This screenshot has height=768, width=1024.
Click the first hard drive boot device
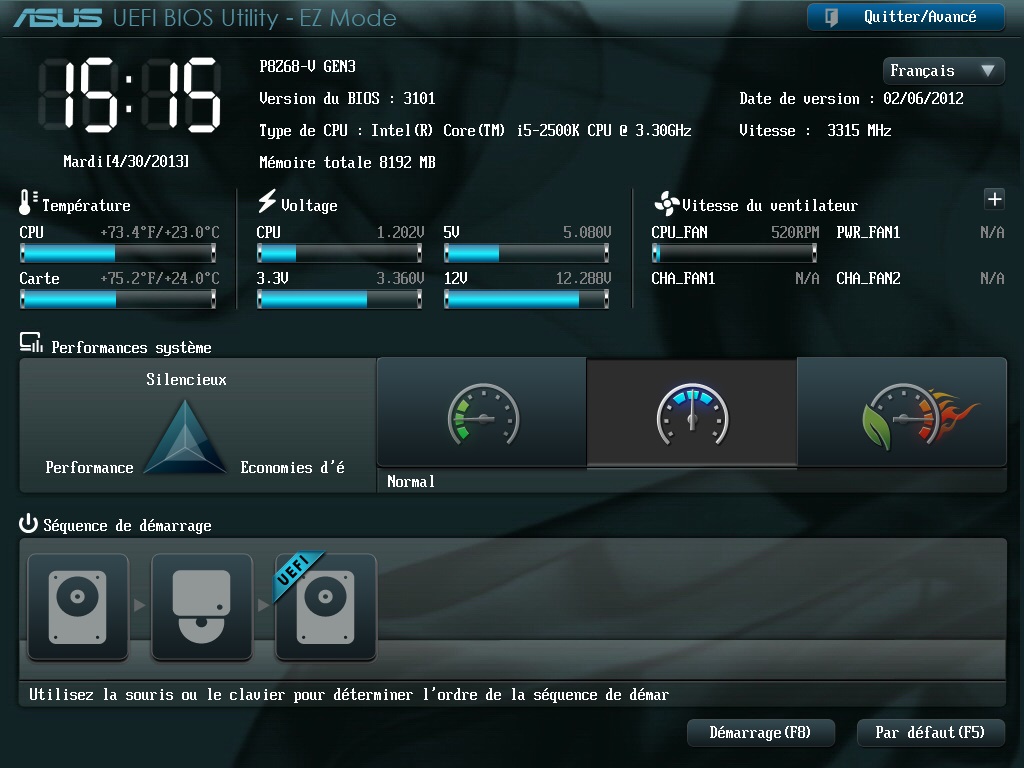coord(78,606)
